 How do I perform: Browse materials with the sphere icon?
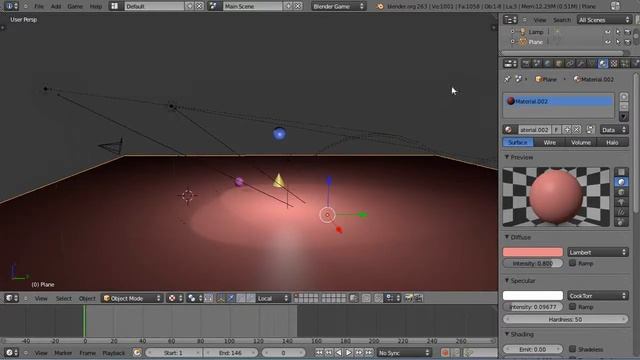tap(509, 130)
